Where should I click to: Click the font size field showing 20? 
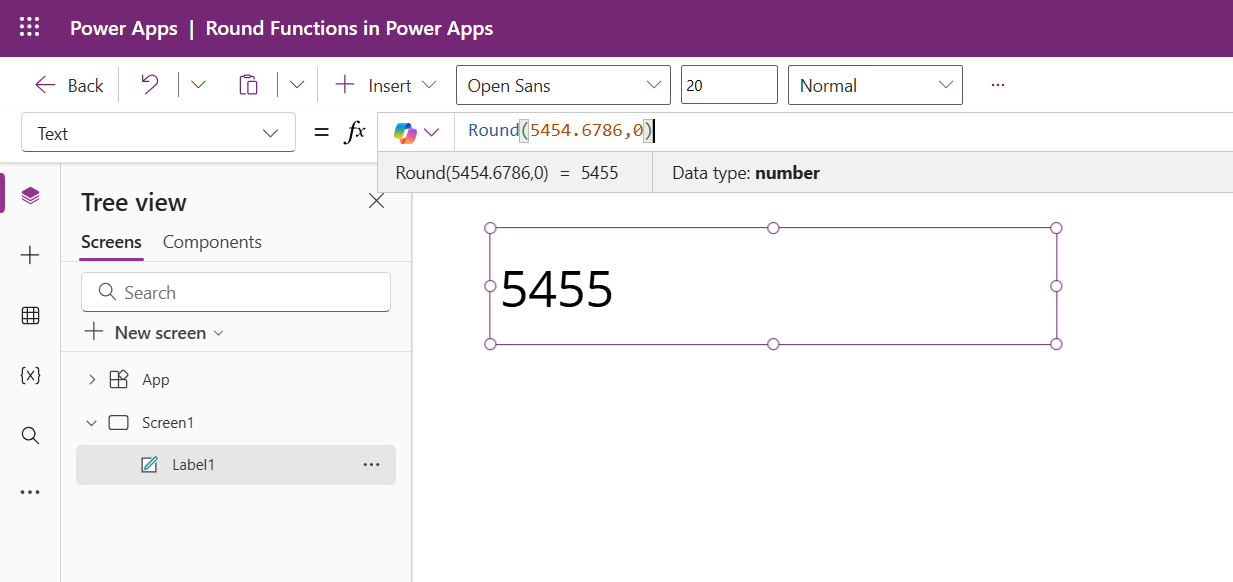[x=728, y=85]
